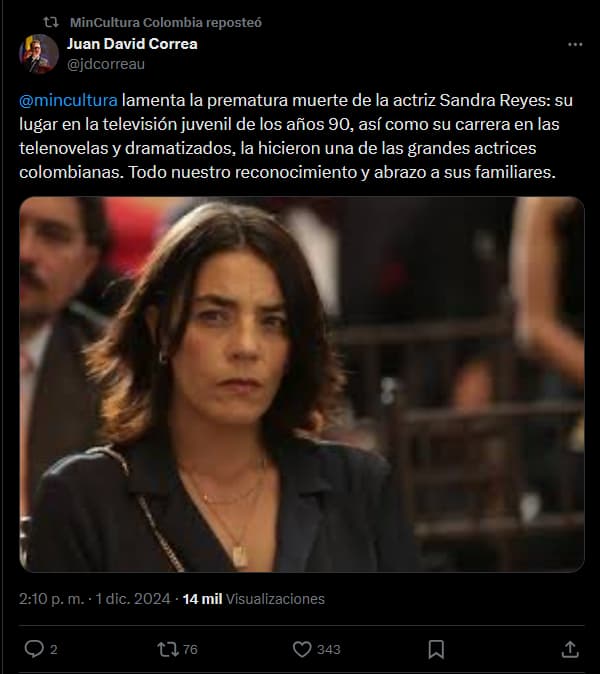Viewport: 600px width, 674px height.
Task: Open the 1 dic. 2024 date link
Action: (133, 599)
